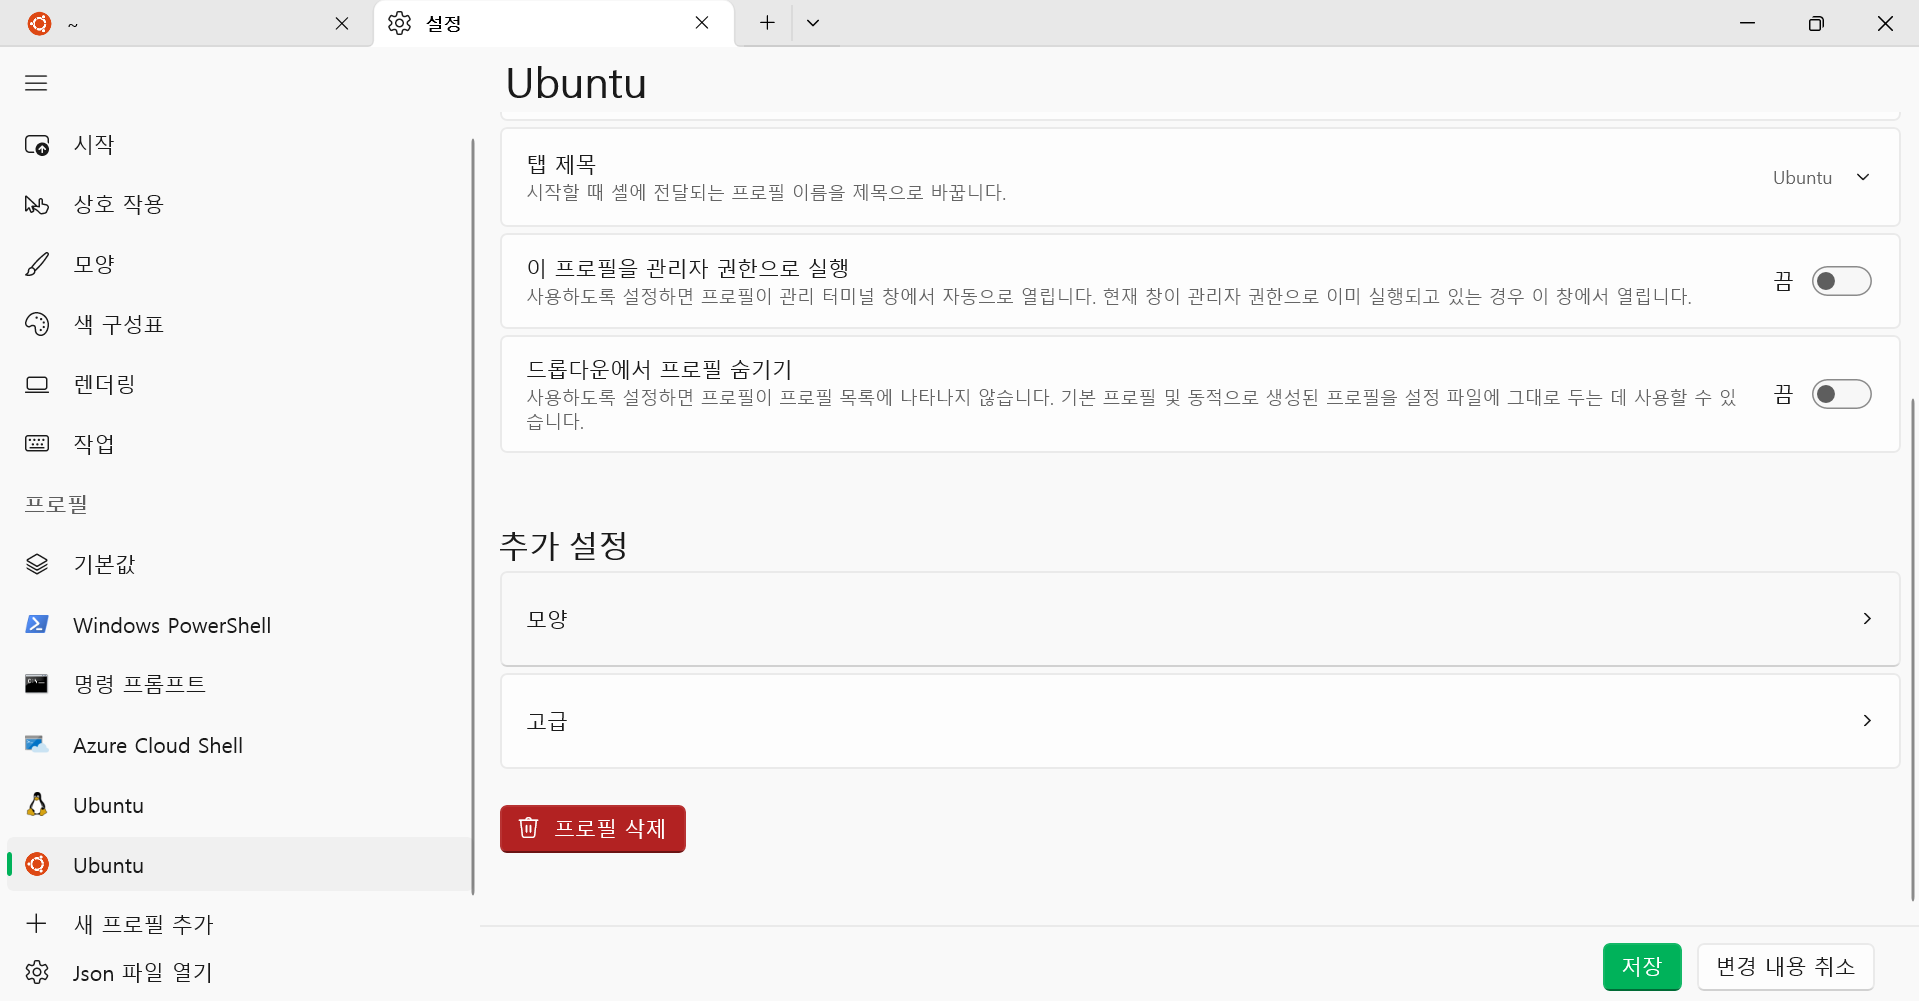Viewport: 1919px width, 1001px height.
Task: Toggle 이 프로필을 관리자 권한으로 실행 switch
Action: click(1841, 281)
